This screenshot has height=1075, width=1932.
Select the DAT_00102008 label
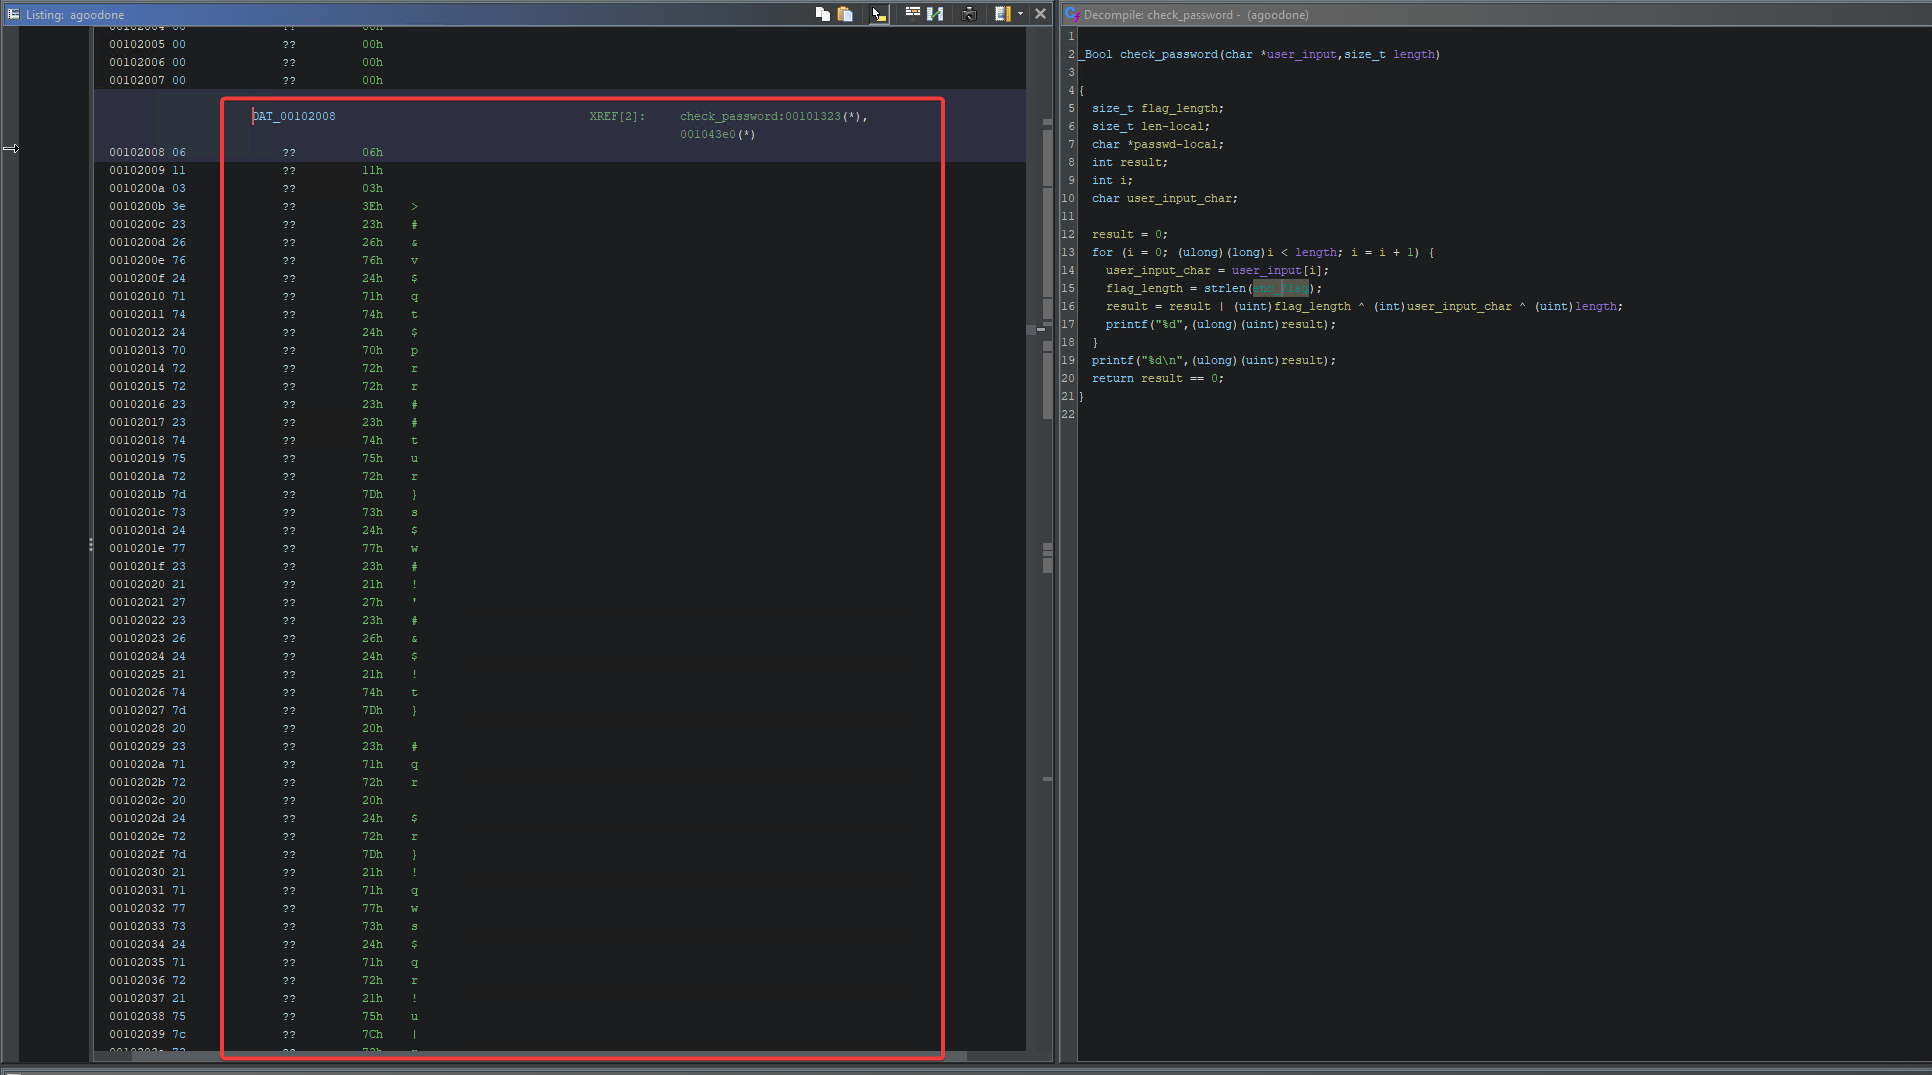click(294, 116)
